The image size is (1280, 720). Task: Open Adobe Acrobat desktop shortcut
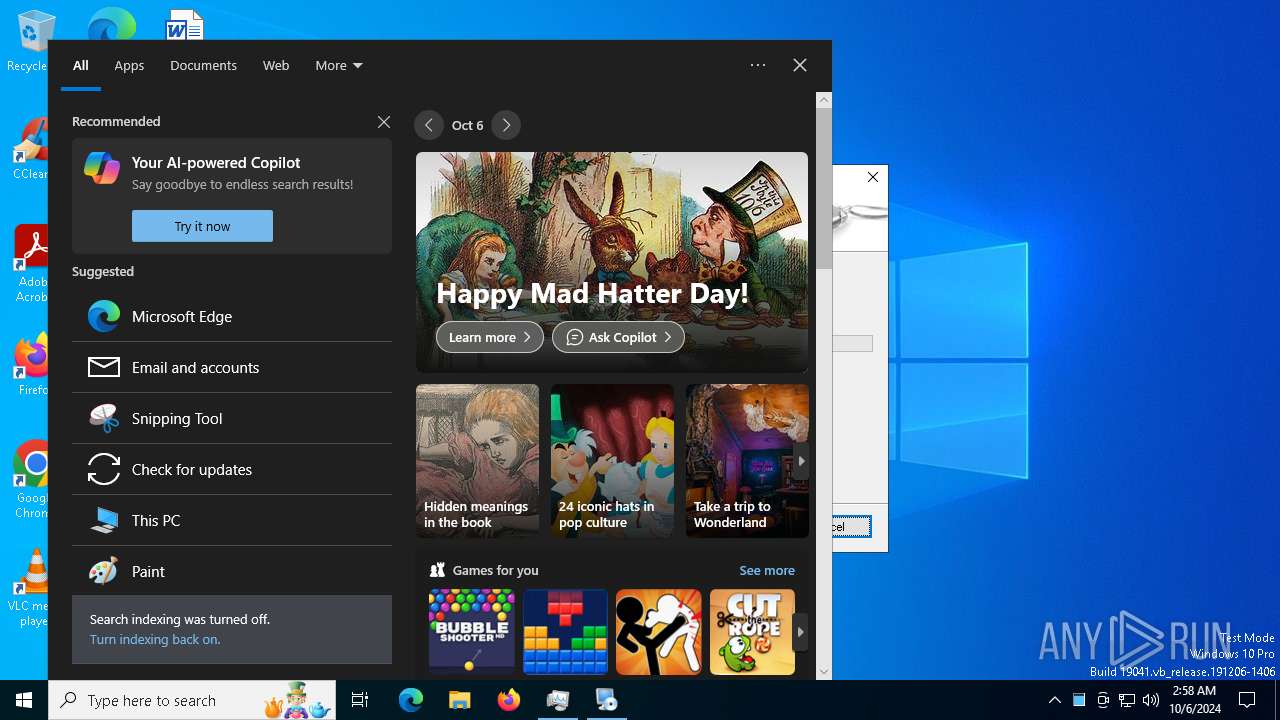(34, 264)
